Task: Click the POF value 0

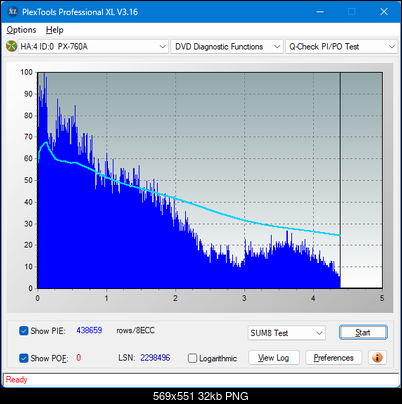Action: (79, 358)
